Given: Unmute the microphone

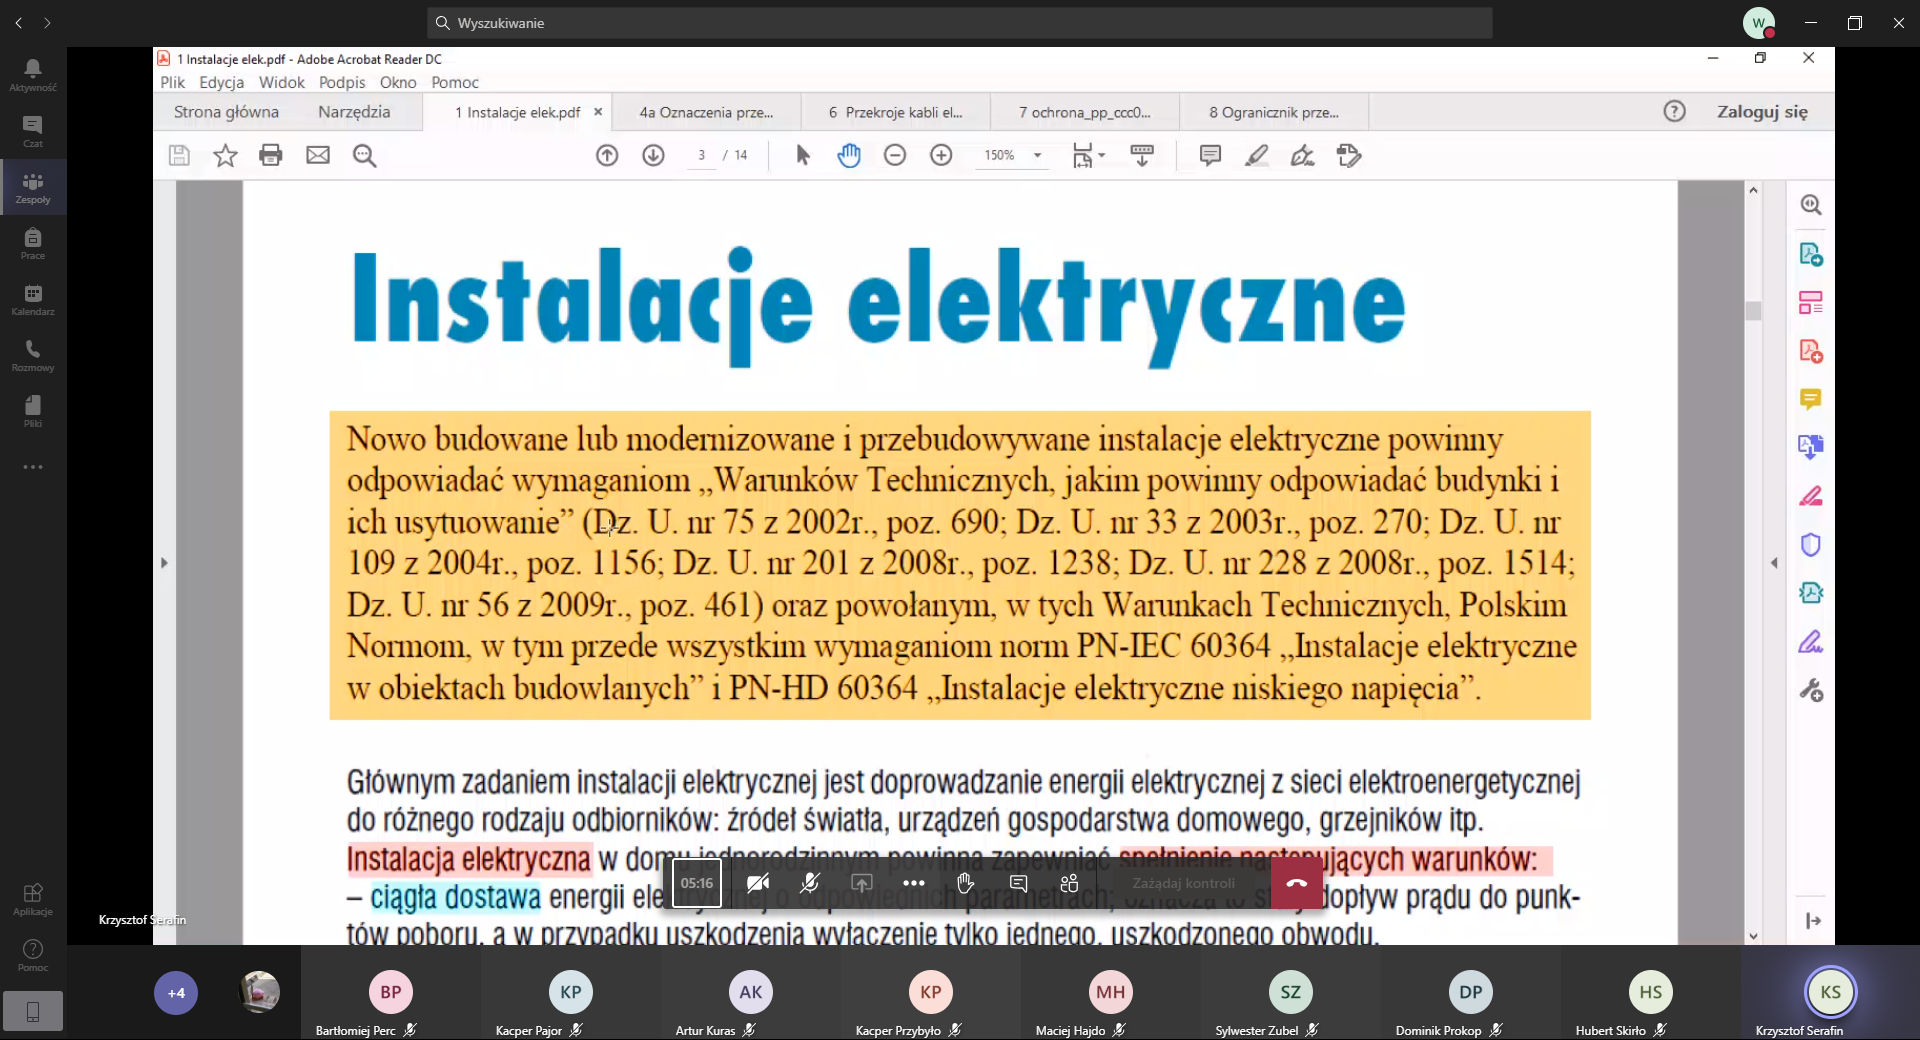Looking at the screenshot, I should coord(810,883).
